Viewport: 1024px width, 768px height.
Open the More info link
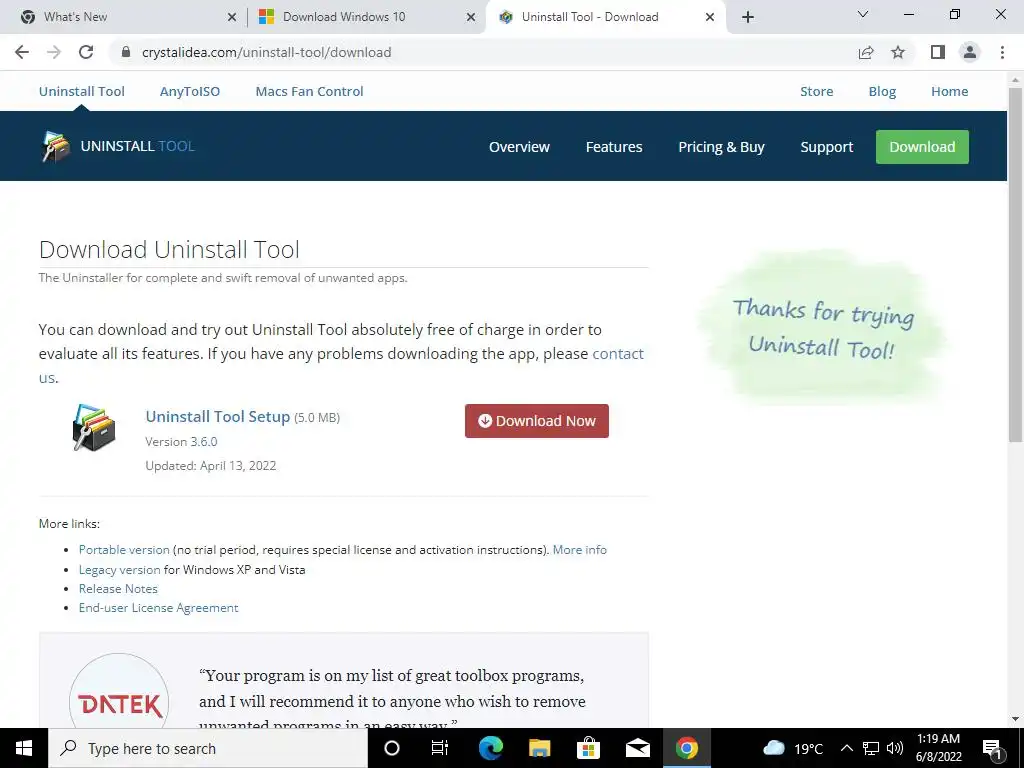[579, 550]
